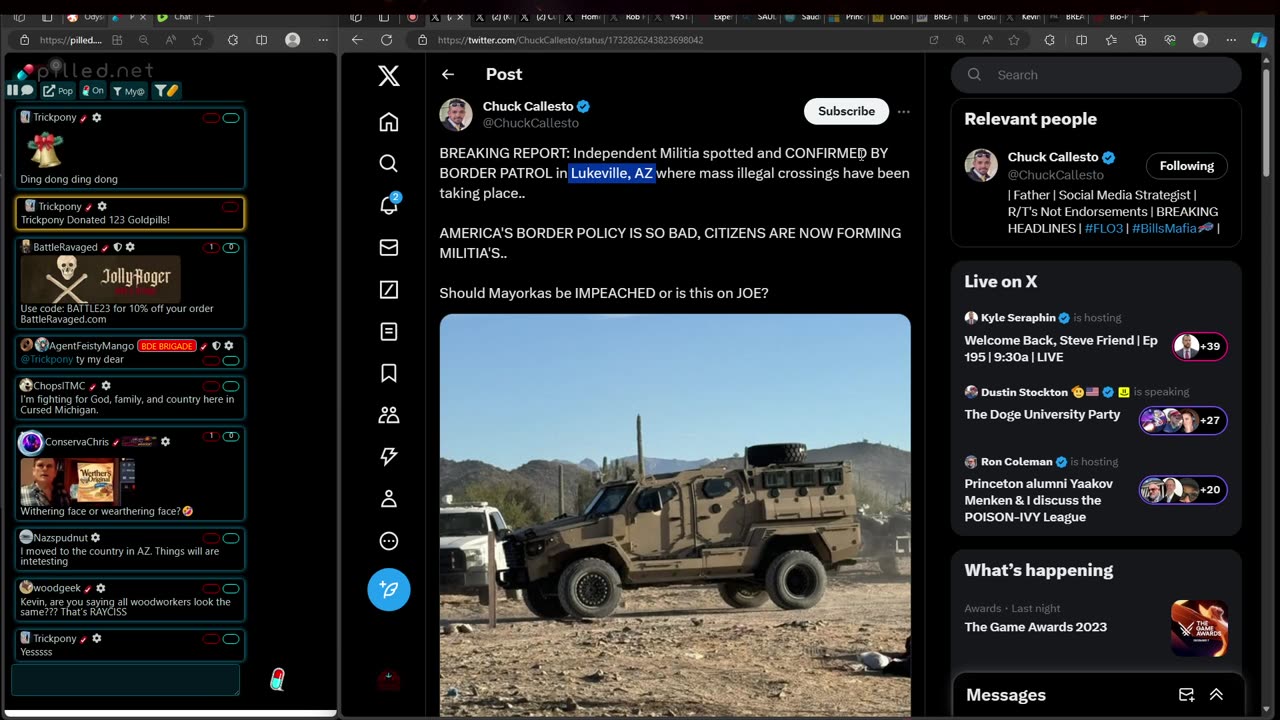Switch to the Chat tab in left browser
Viewport: 1280px width, 720px height.
pyautogui.click(x=175, y=17)
